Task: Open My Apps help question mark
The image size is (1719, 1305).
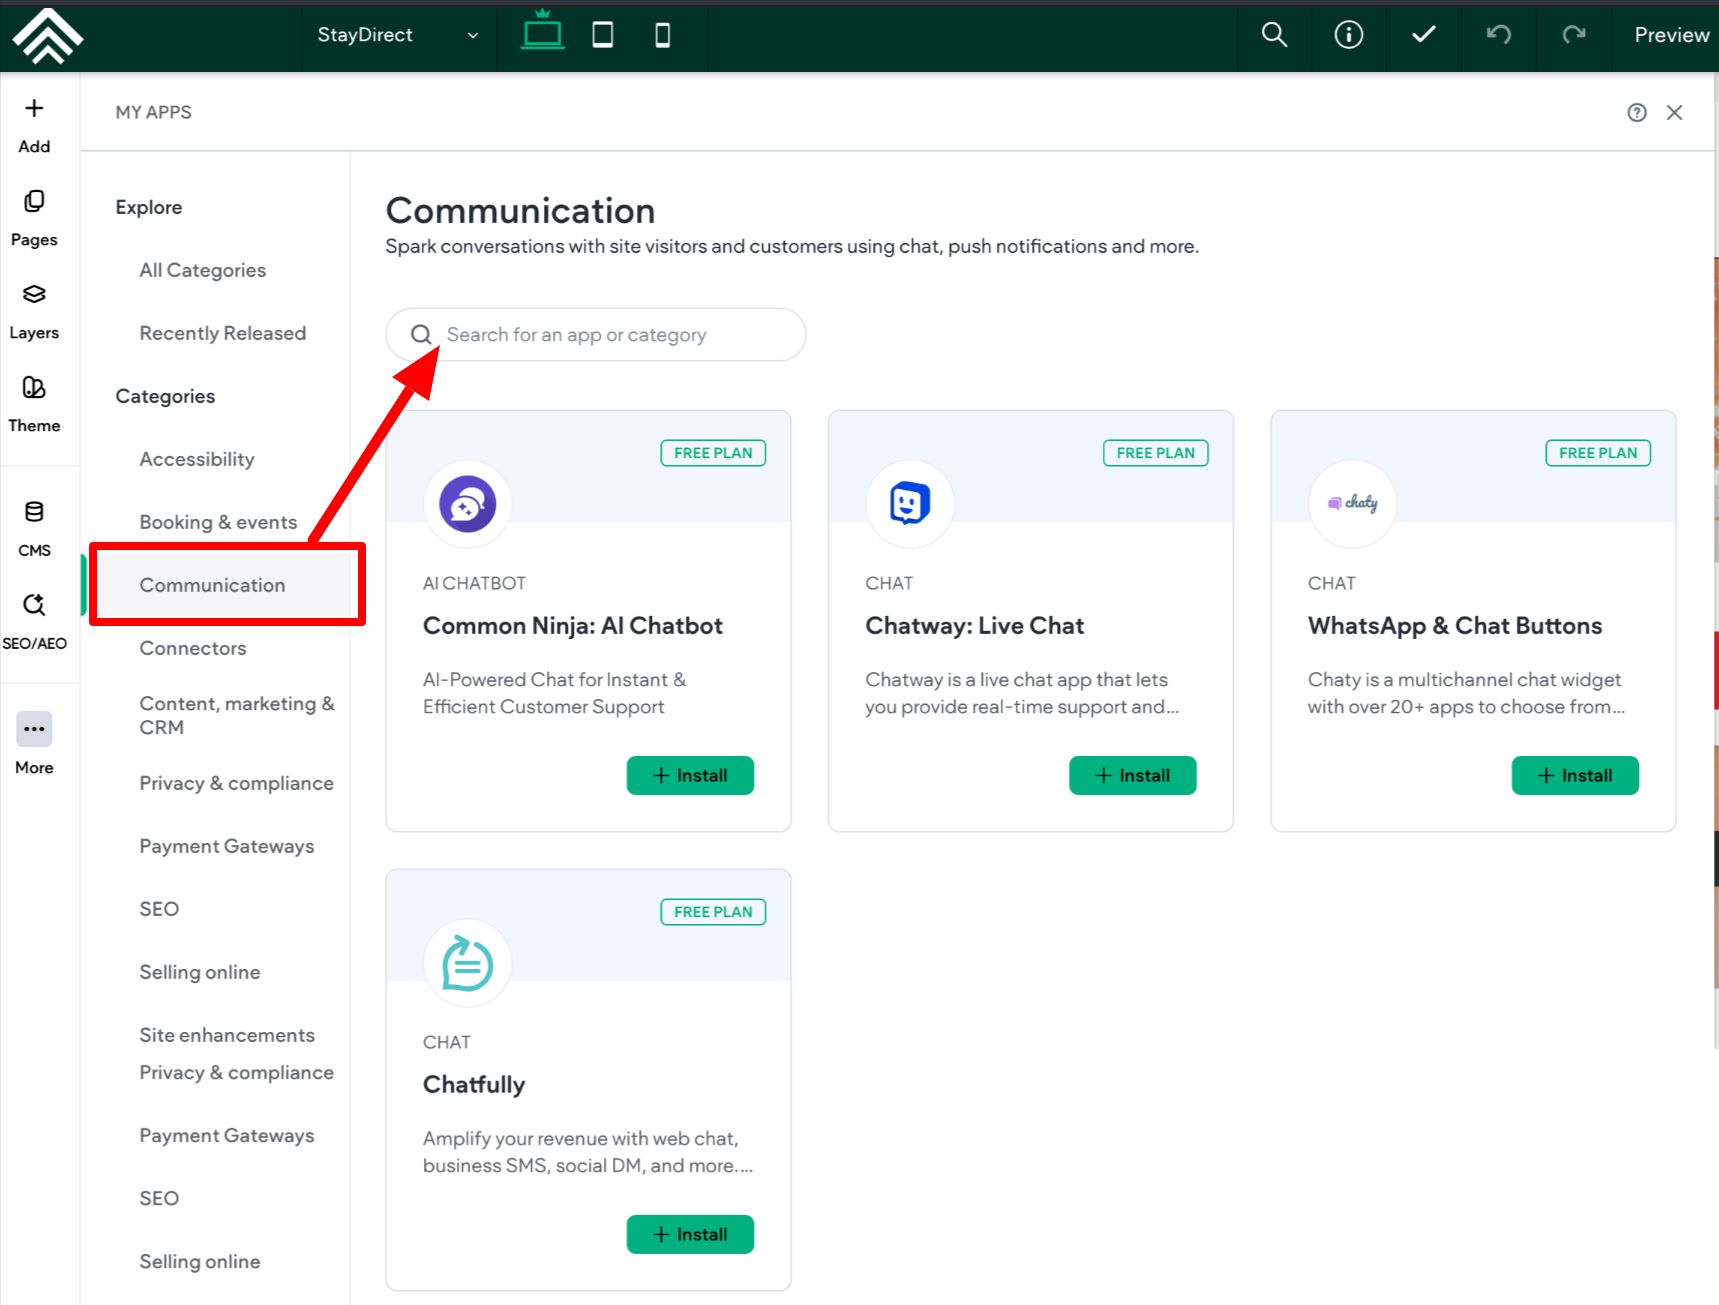Action: (x=1637, y=113)
